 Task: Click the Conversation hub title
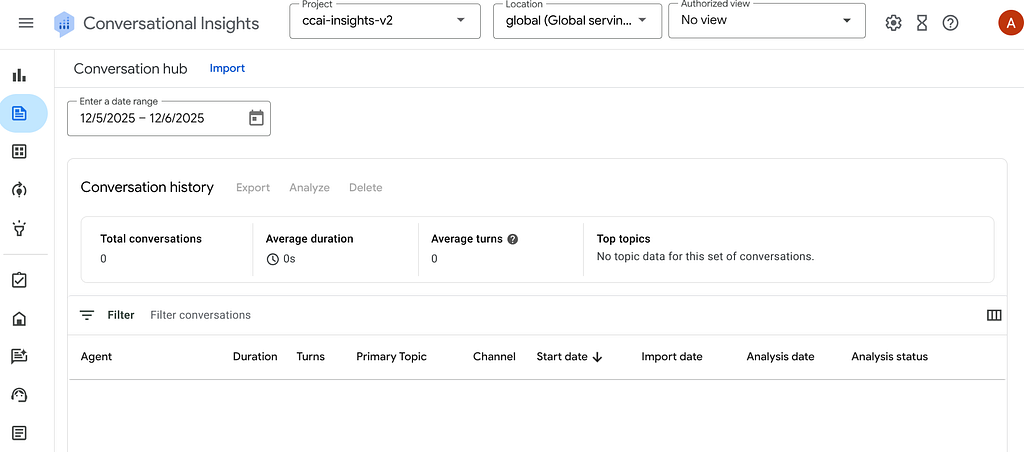[x=131, y=69]
